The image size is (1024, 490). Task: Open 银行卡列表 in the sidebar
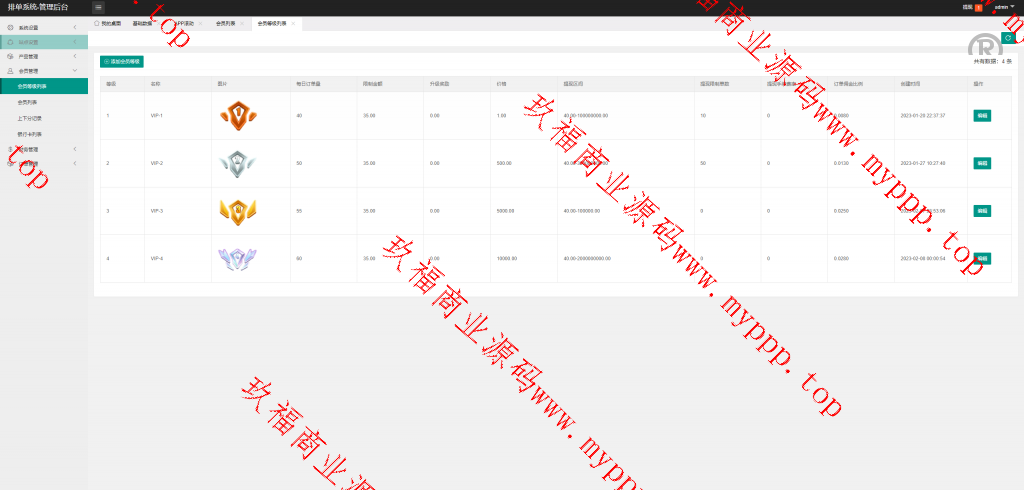(x=30, y=133)
